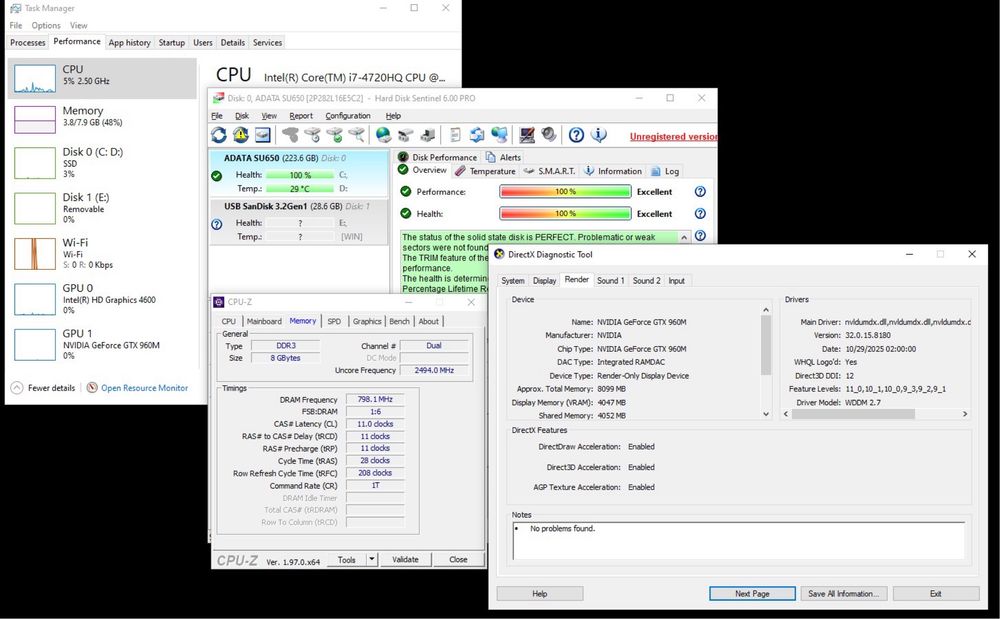
Task: Select USB SanDisk 3.2Gen1 disk entry
Action: (x=298, y=221)
